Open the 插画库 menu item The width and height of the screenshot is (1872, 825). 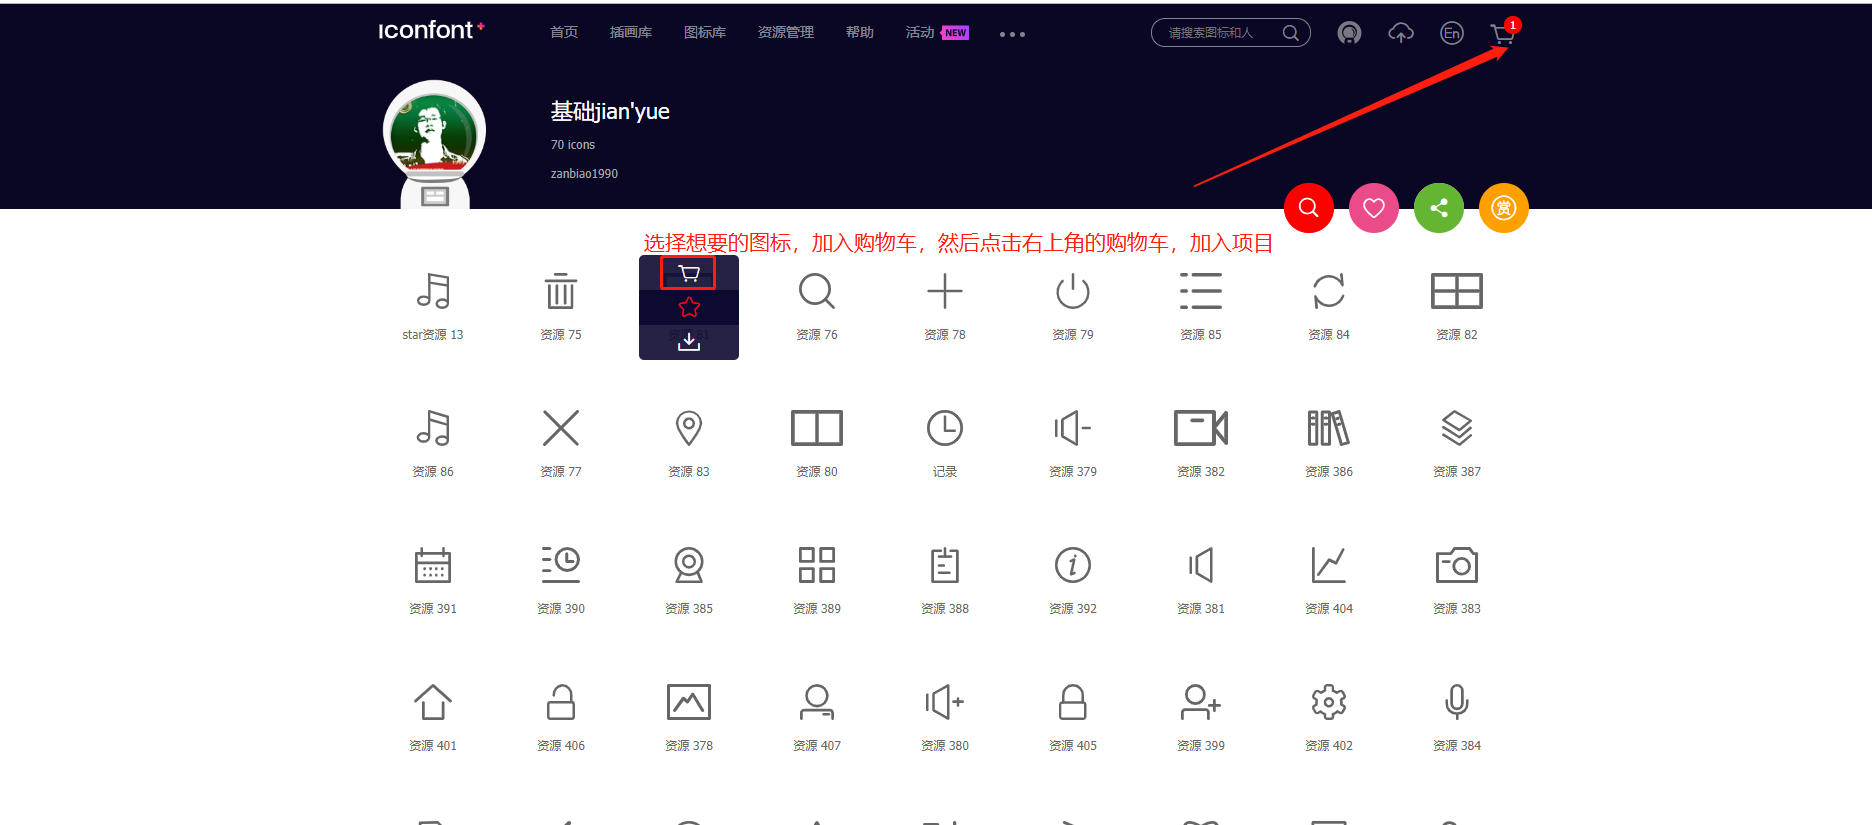point(631,33)
